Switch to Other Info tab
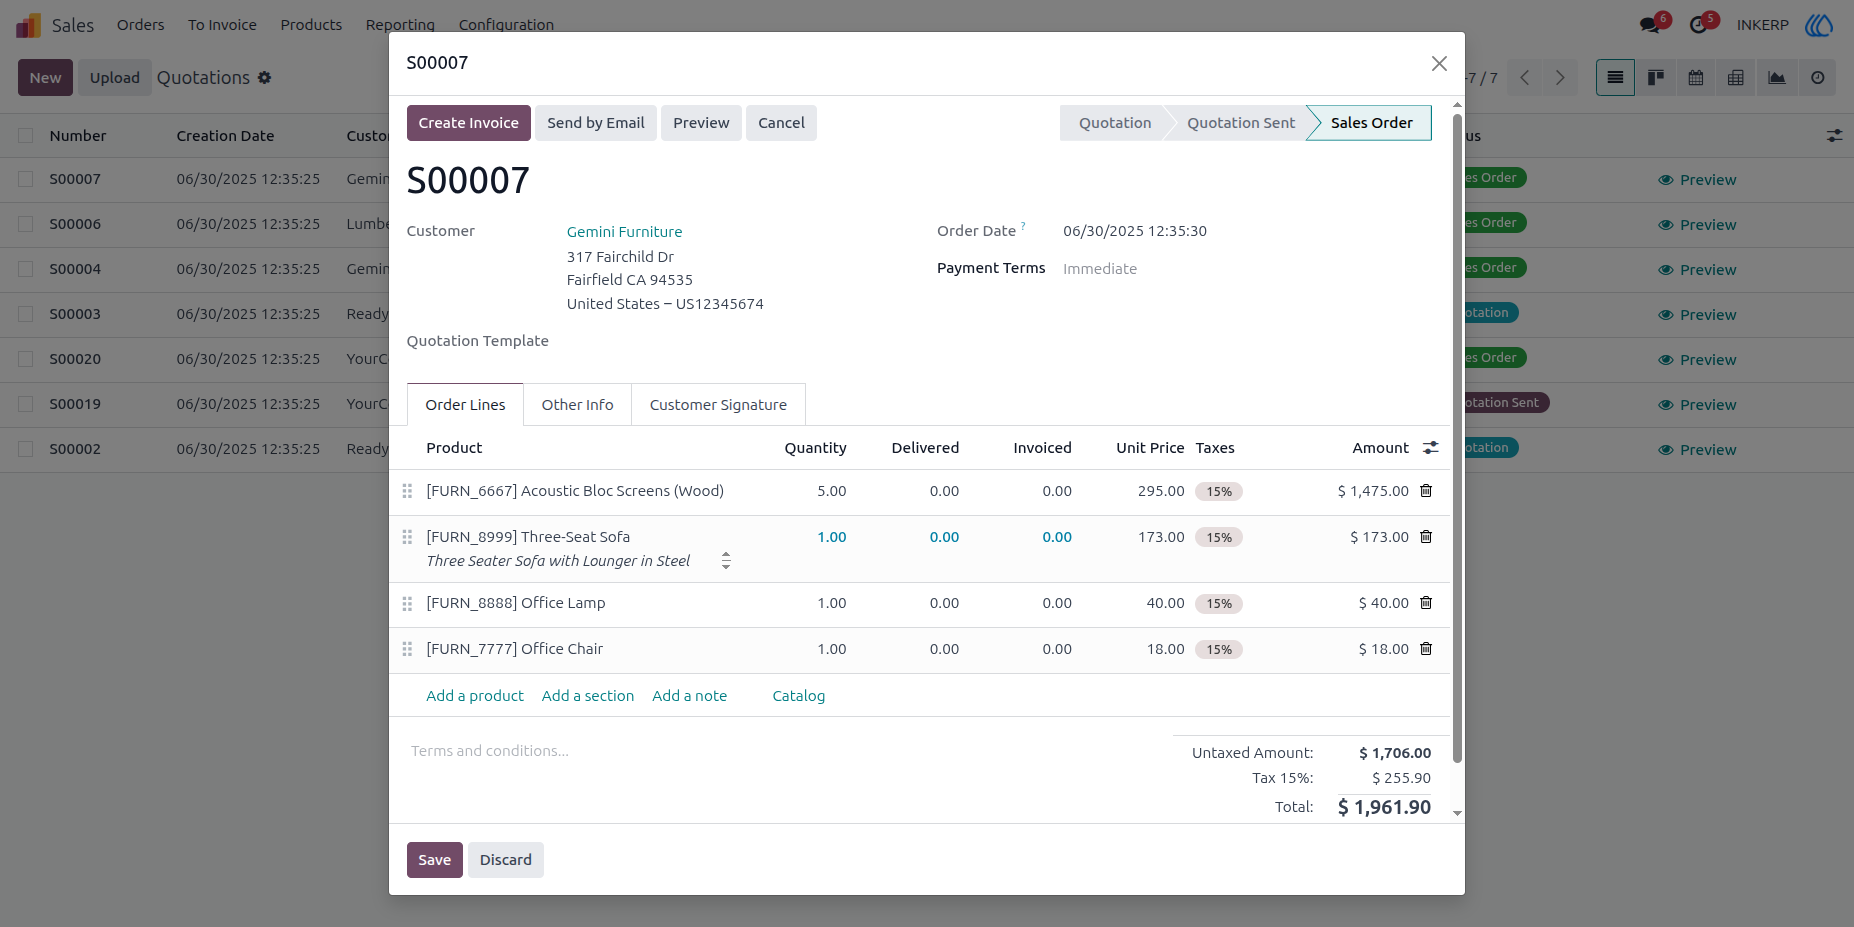Viewport: 1854px width, 927px height. 577,405
